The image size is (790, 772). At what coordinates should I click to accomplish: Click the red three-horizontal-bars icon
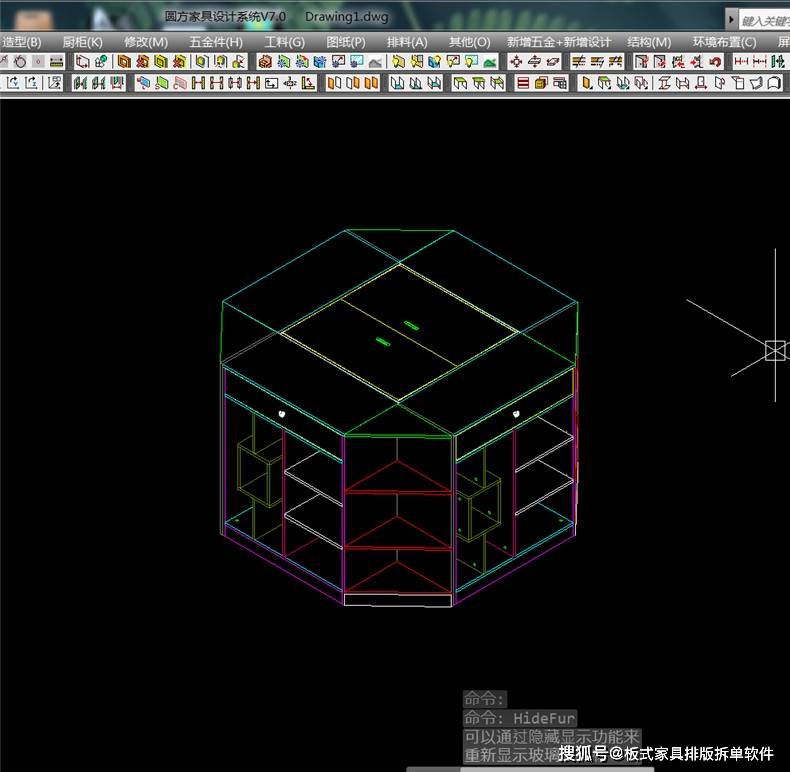(523, 83)
